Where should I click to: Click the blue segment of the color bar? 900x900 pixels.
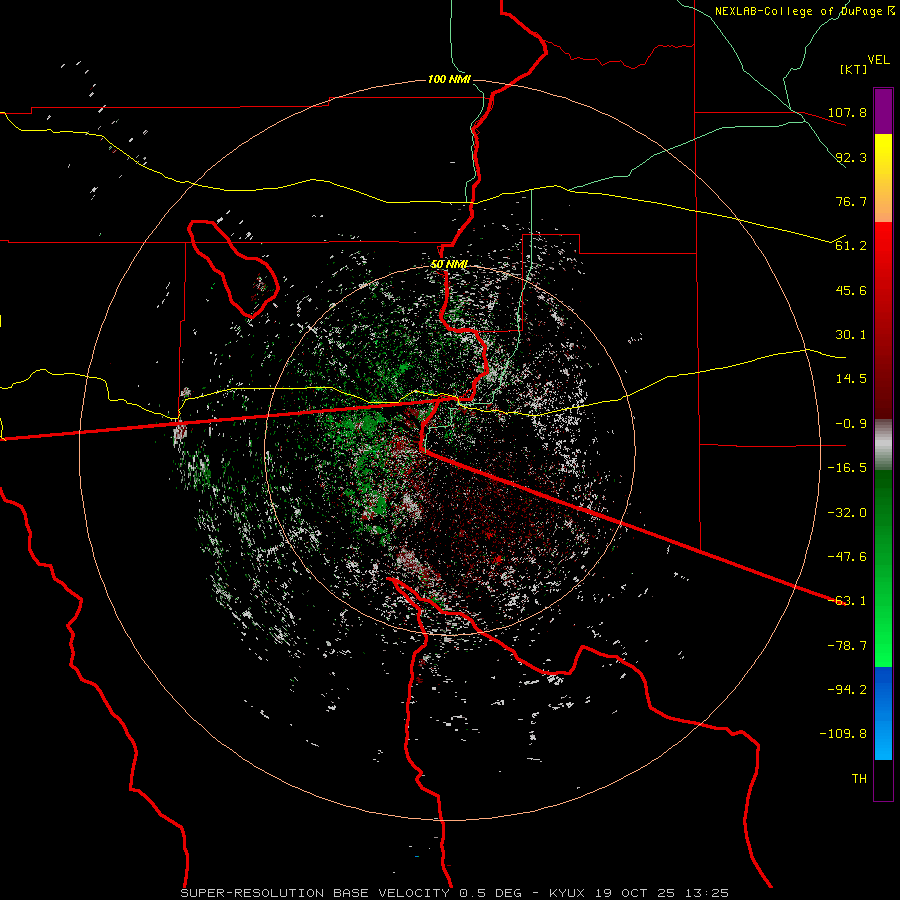coord(883,713)
